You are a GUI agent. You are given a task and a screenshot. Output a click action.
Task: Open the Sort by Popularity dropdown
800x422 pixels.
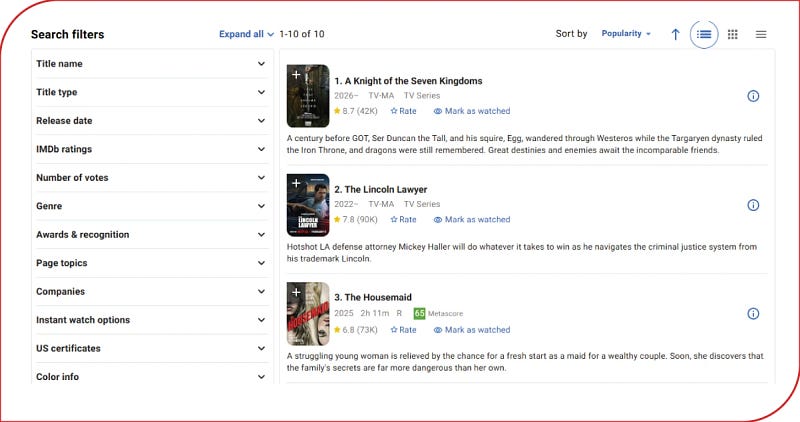(x=626, y=34)
